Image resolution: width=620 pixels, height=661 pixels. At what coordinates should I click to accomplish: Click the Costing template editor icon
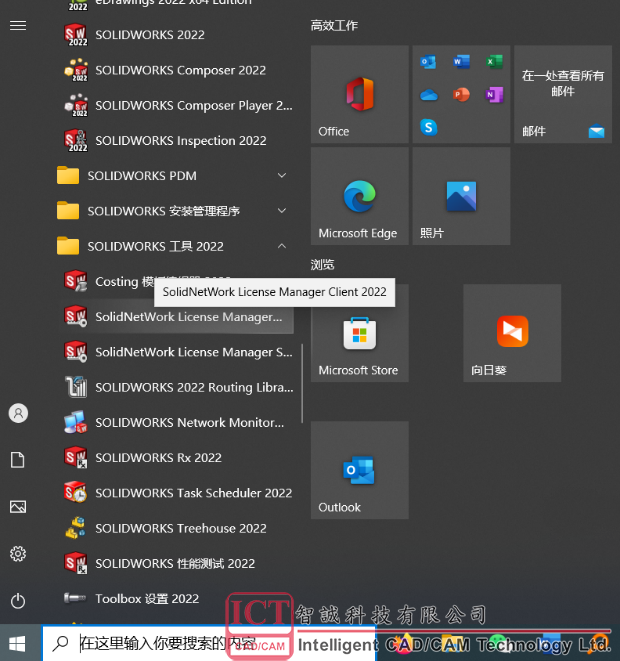tap(76, 281)
